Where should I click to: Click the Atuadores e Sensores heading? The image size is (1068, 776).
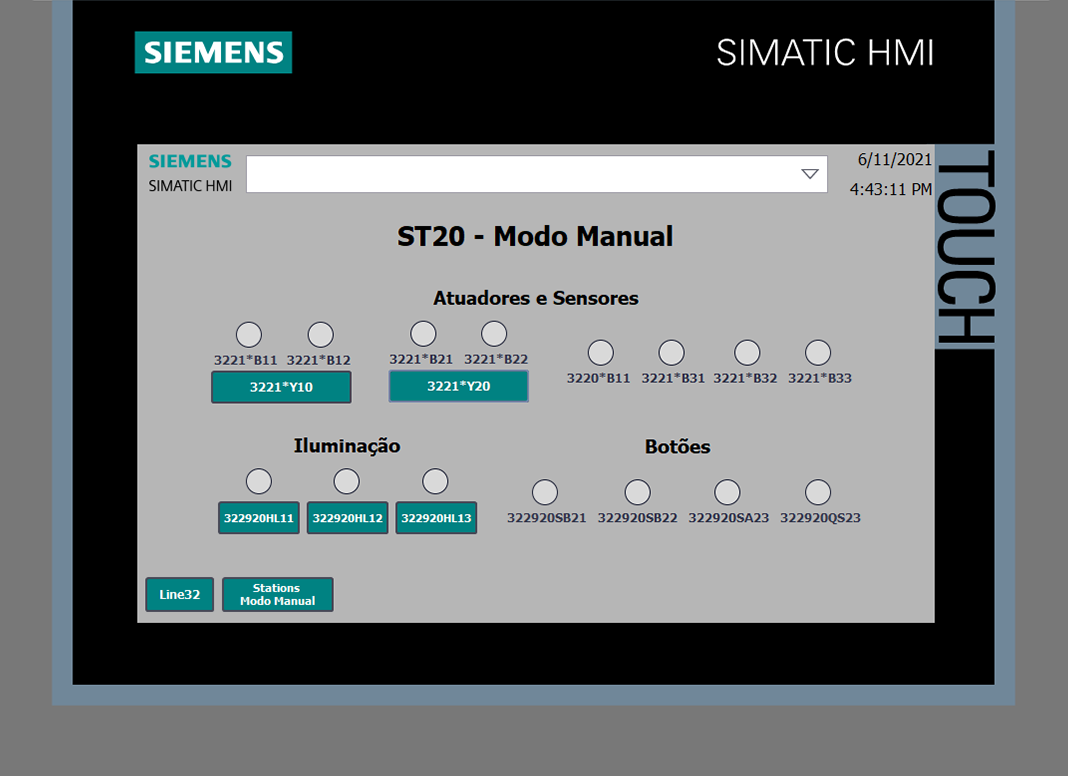(536, 298)
